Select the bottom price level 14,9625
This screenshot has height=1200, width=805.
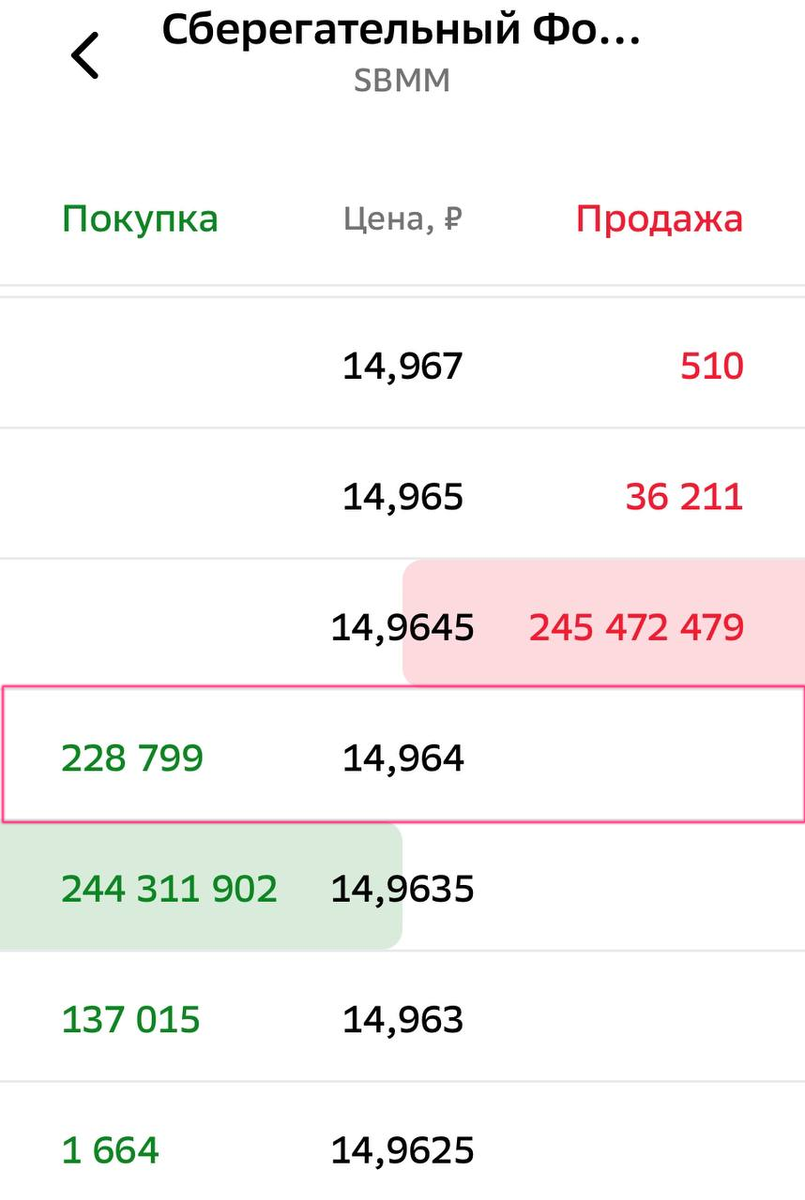pos(402,1148)
